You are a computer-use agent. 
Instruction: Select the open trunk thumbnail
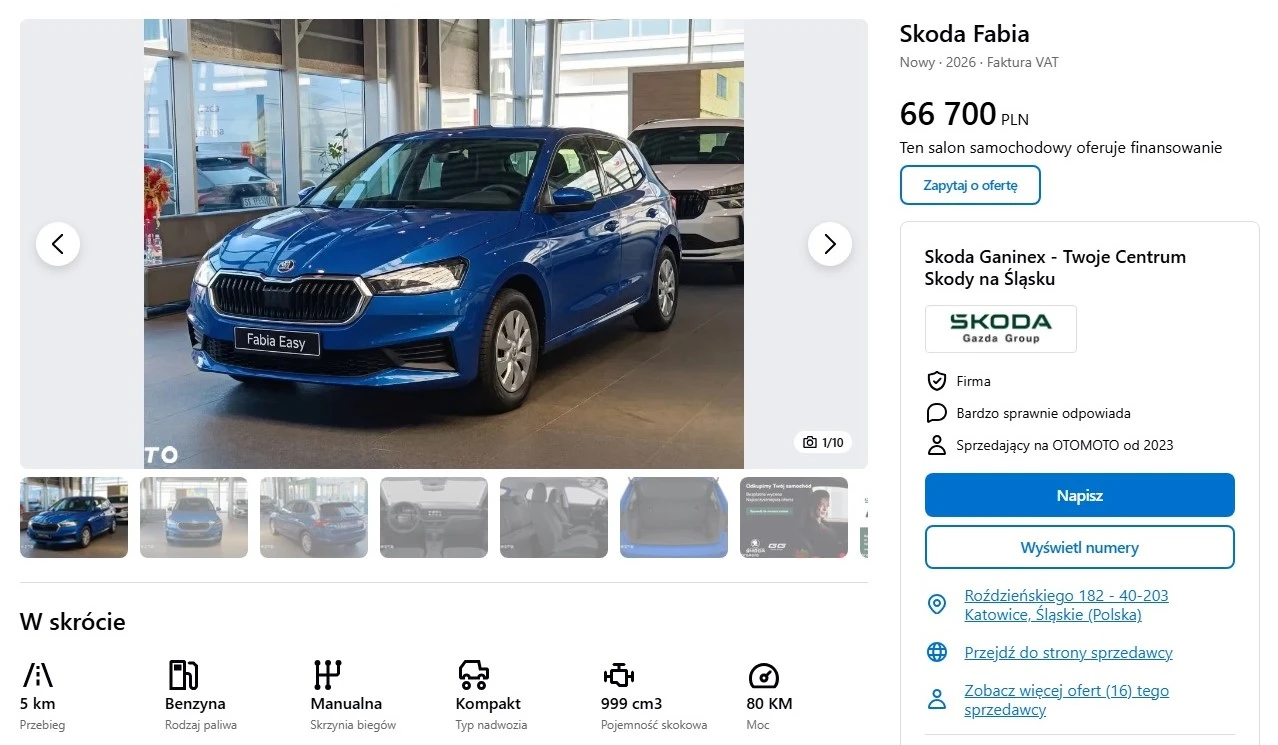pyautogui.click(x=674, y=517)
